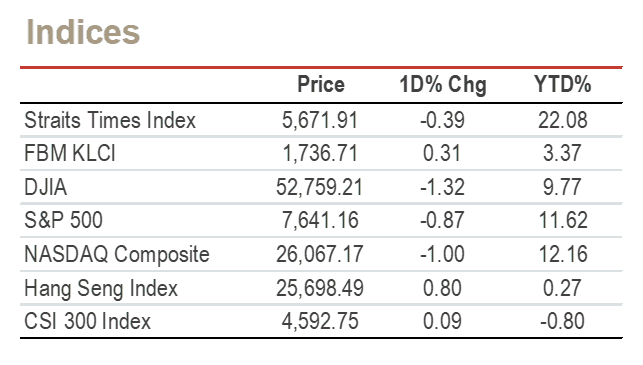Viewport: 643px width, 365px height.
Task: Select the Hang Seng price 25,698.49
Action: point(319,288)
